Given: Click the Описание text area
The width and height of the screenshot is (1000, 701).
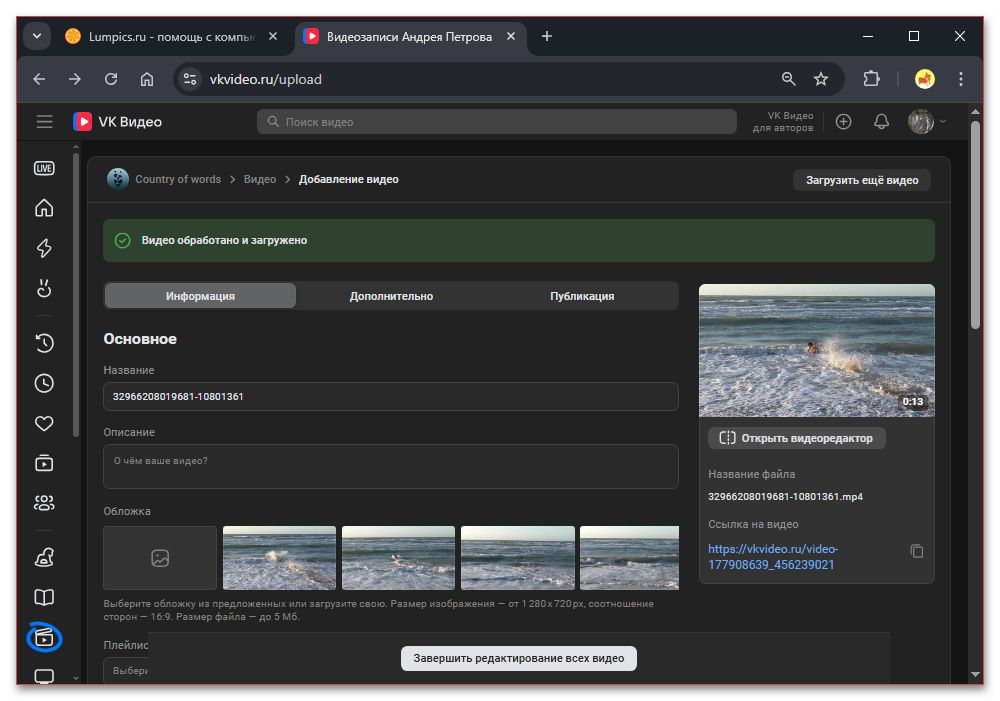Looking at the screenshot, I should point(390,466).
